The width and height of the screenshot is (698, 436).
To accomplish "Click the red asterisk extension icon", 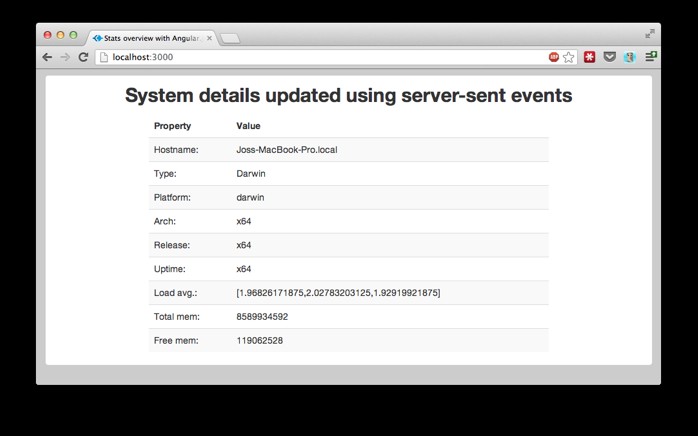I will coord(590,57).
